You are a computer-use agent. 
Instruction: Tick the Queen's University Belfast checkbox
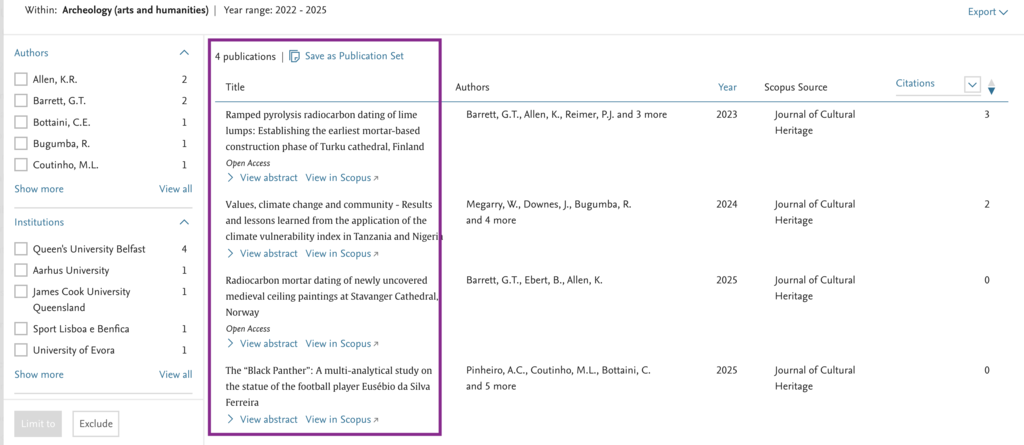point(21,249)
